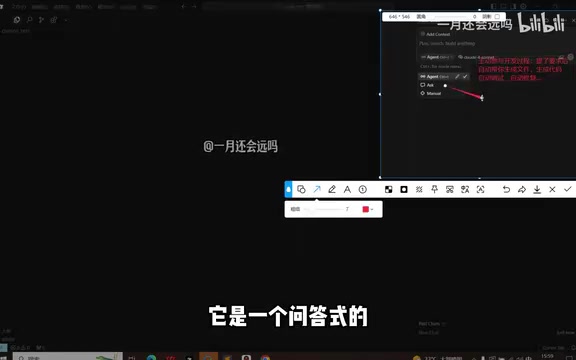Screen dimensions: 576x360
Task: Expand more sidebar views chevron
Action: click(x=66, y=20)
